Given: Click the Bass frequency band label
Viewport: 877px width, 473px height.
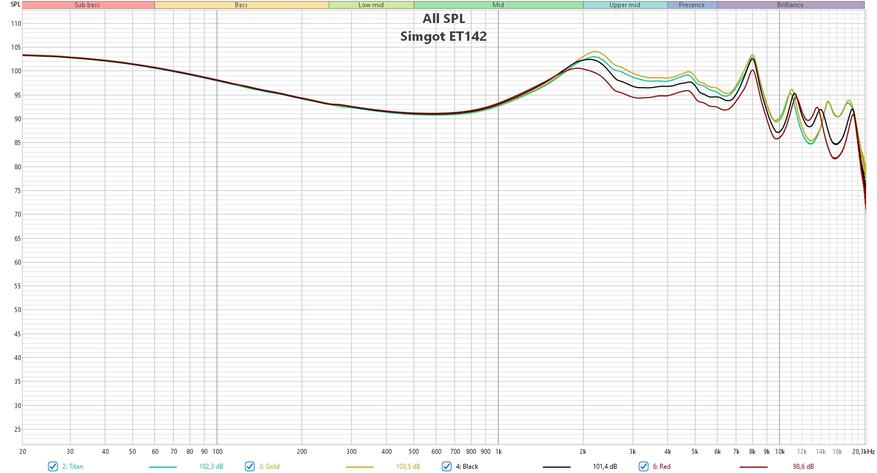Looking at the screenshot, I should click(241, 5).
